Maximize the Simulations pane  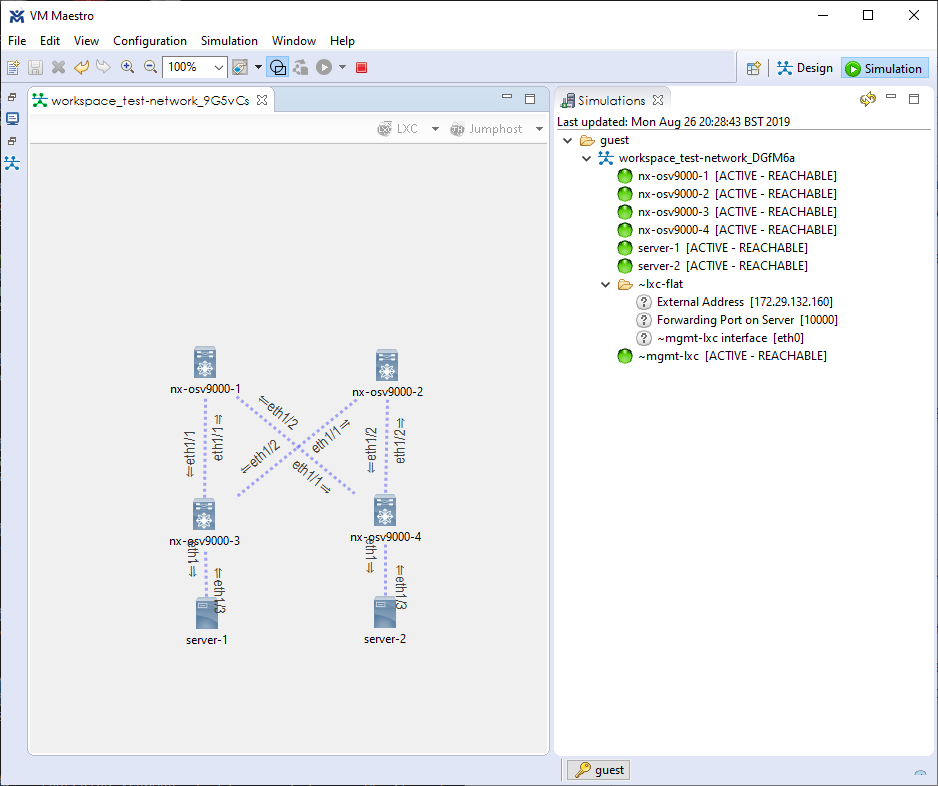[914, 99]
